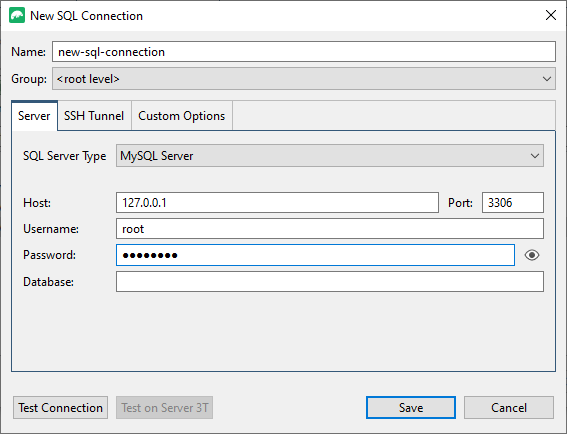Click the Studio 3T app icon in title bar

pos(17,16)
